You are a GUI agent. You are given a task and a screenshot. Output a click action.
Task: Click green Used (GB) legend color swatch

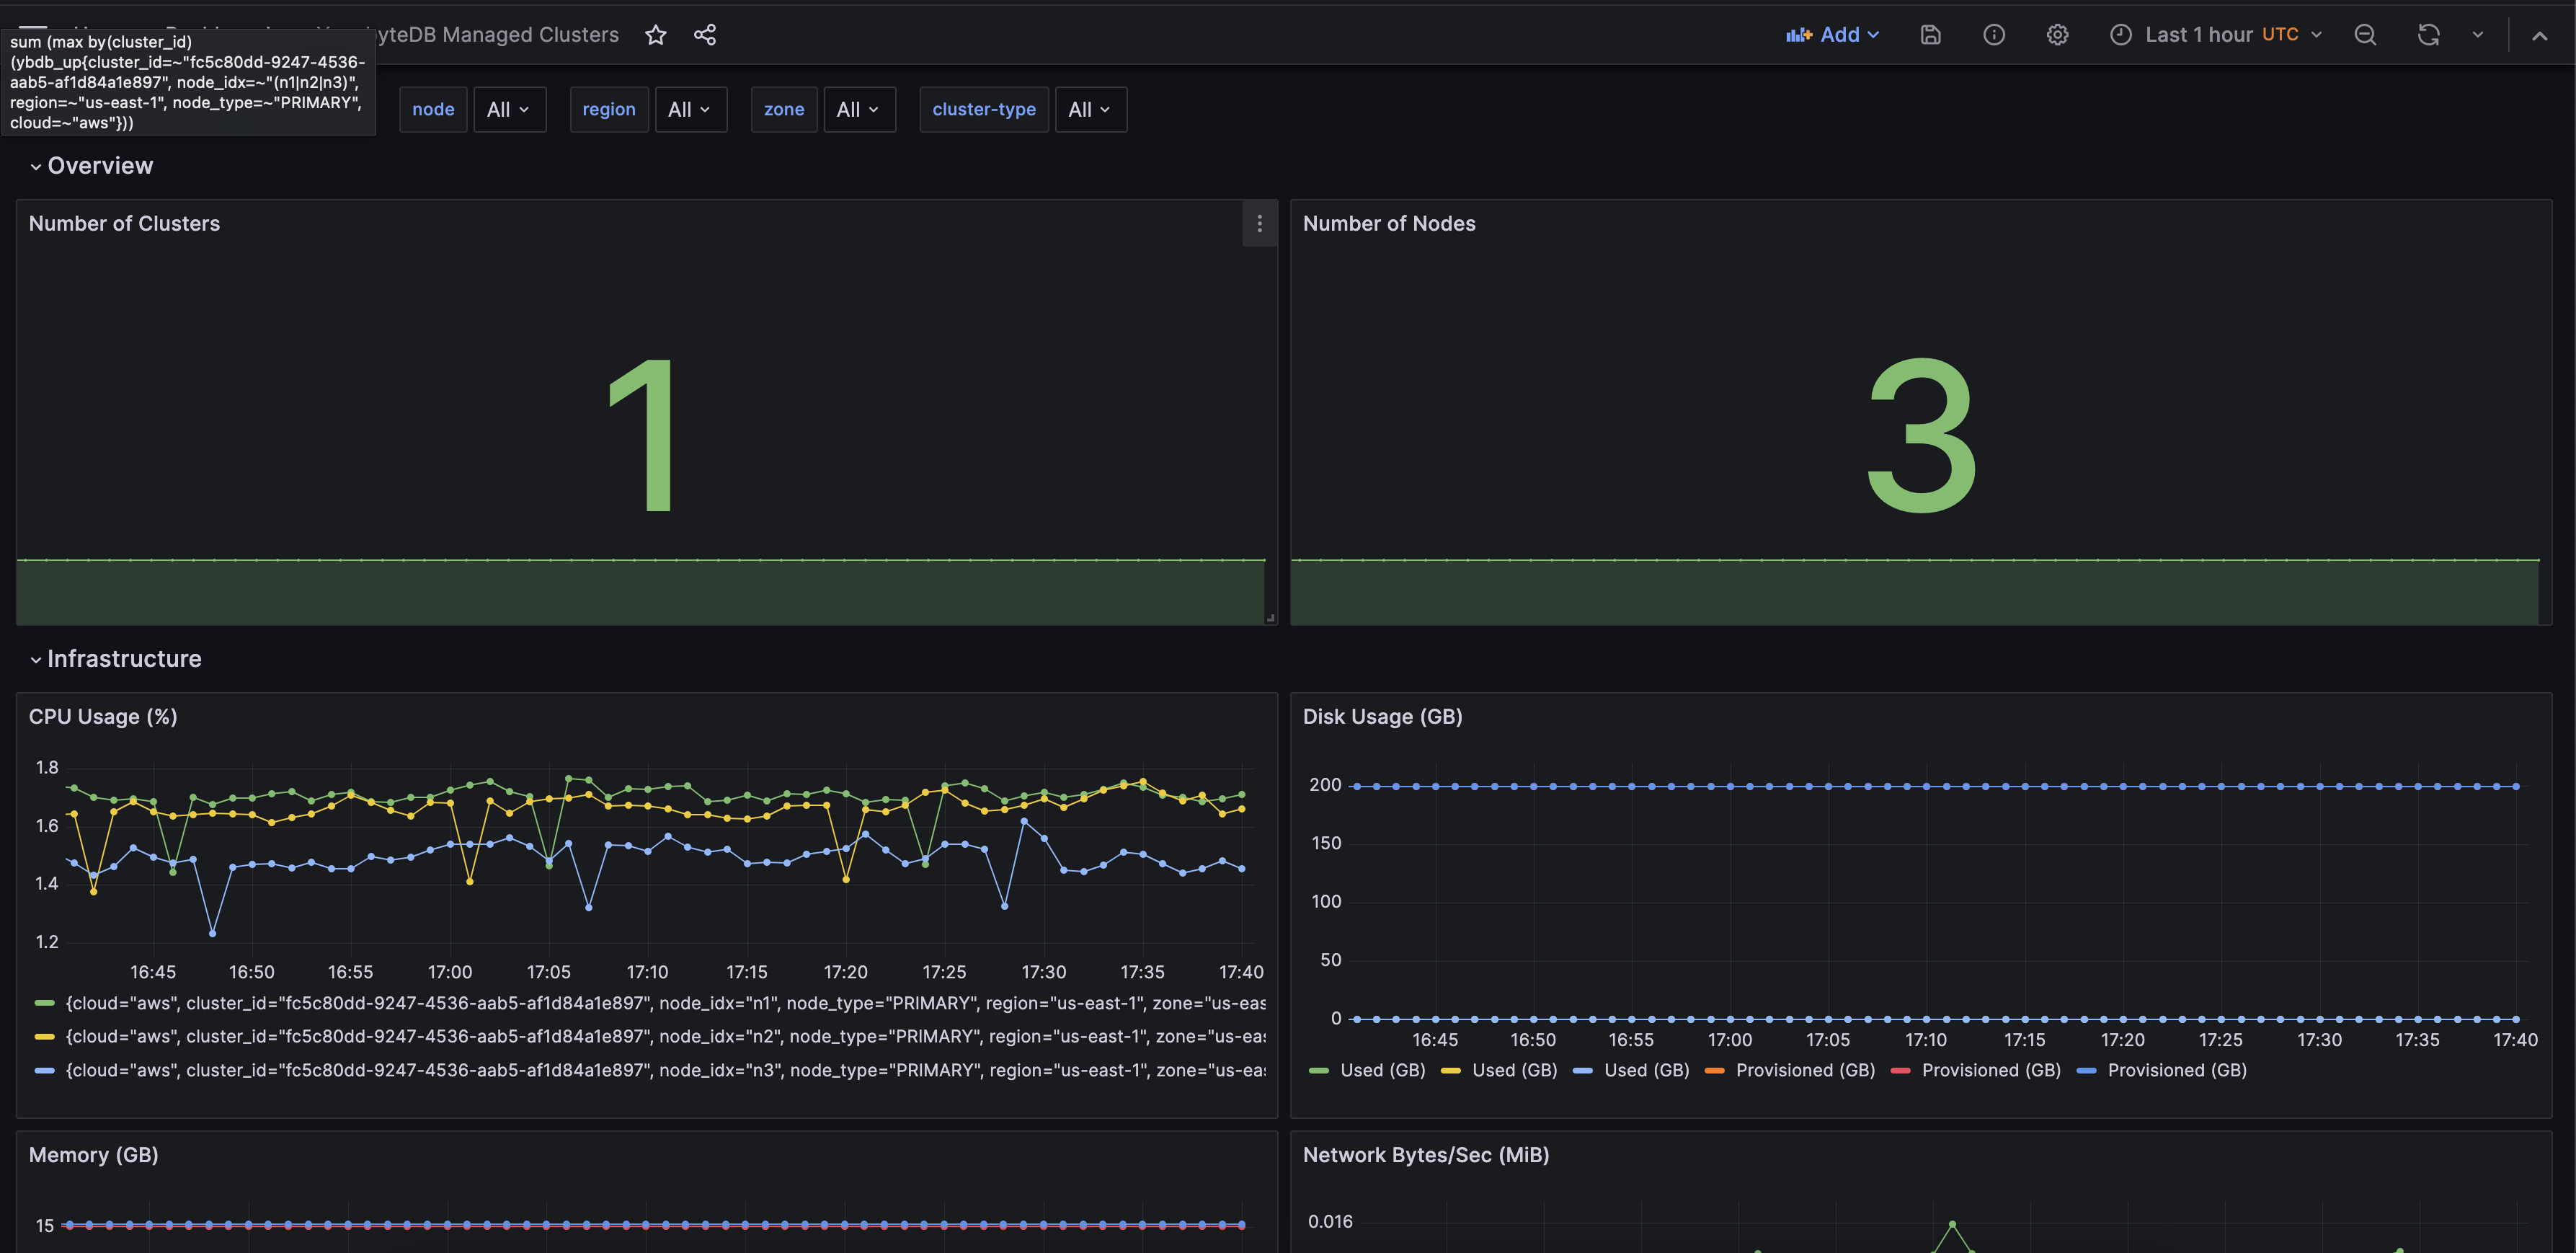[x=1318, y=1071]
